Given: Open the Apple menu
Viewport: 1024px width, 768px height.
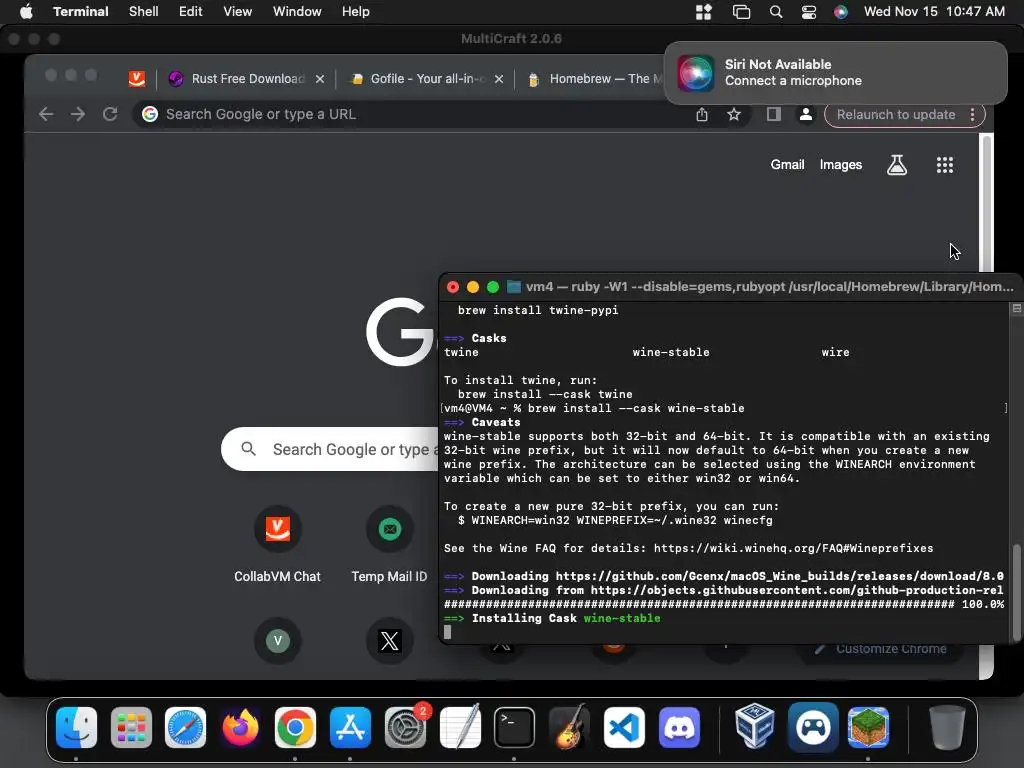Looking at the screenshot, I should click(x=26, y=12).
